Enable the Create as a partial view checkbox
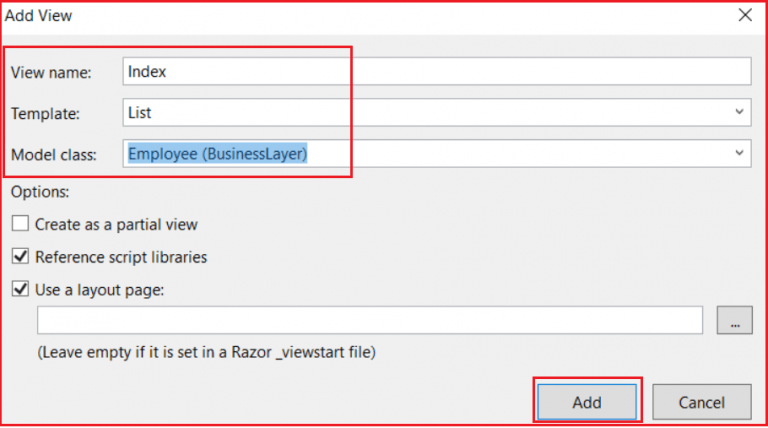Screen dimensions: 768x428 click(x=21, y=223)
